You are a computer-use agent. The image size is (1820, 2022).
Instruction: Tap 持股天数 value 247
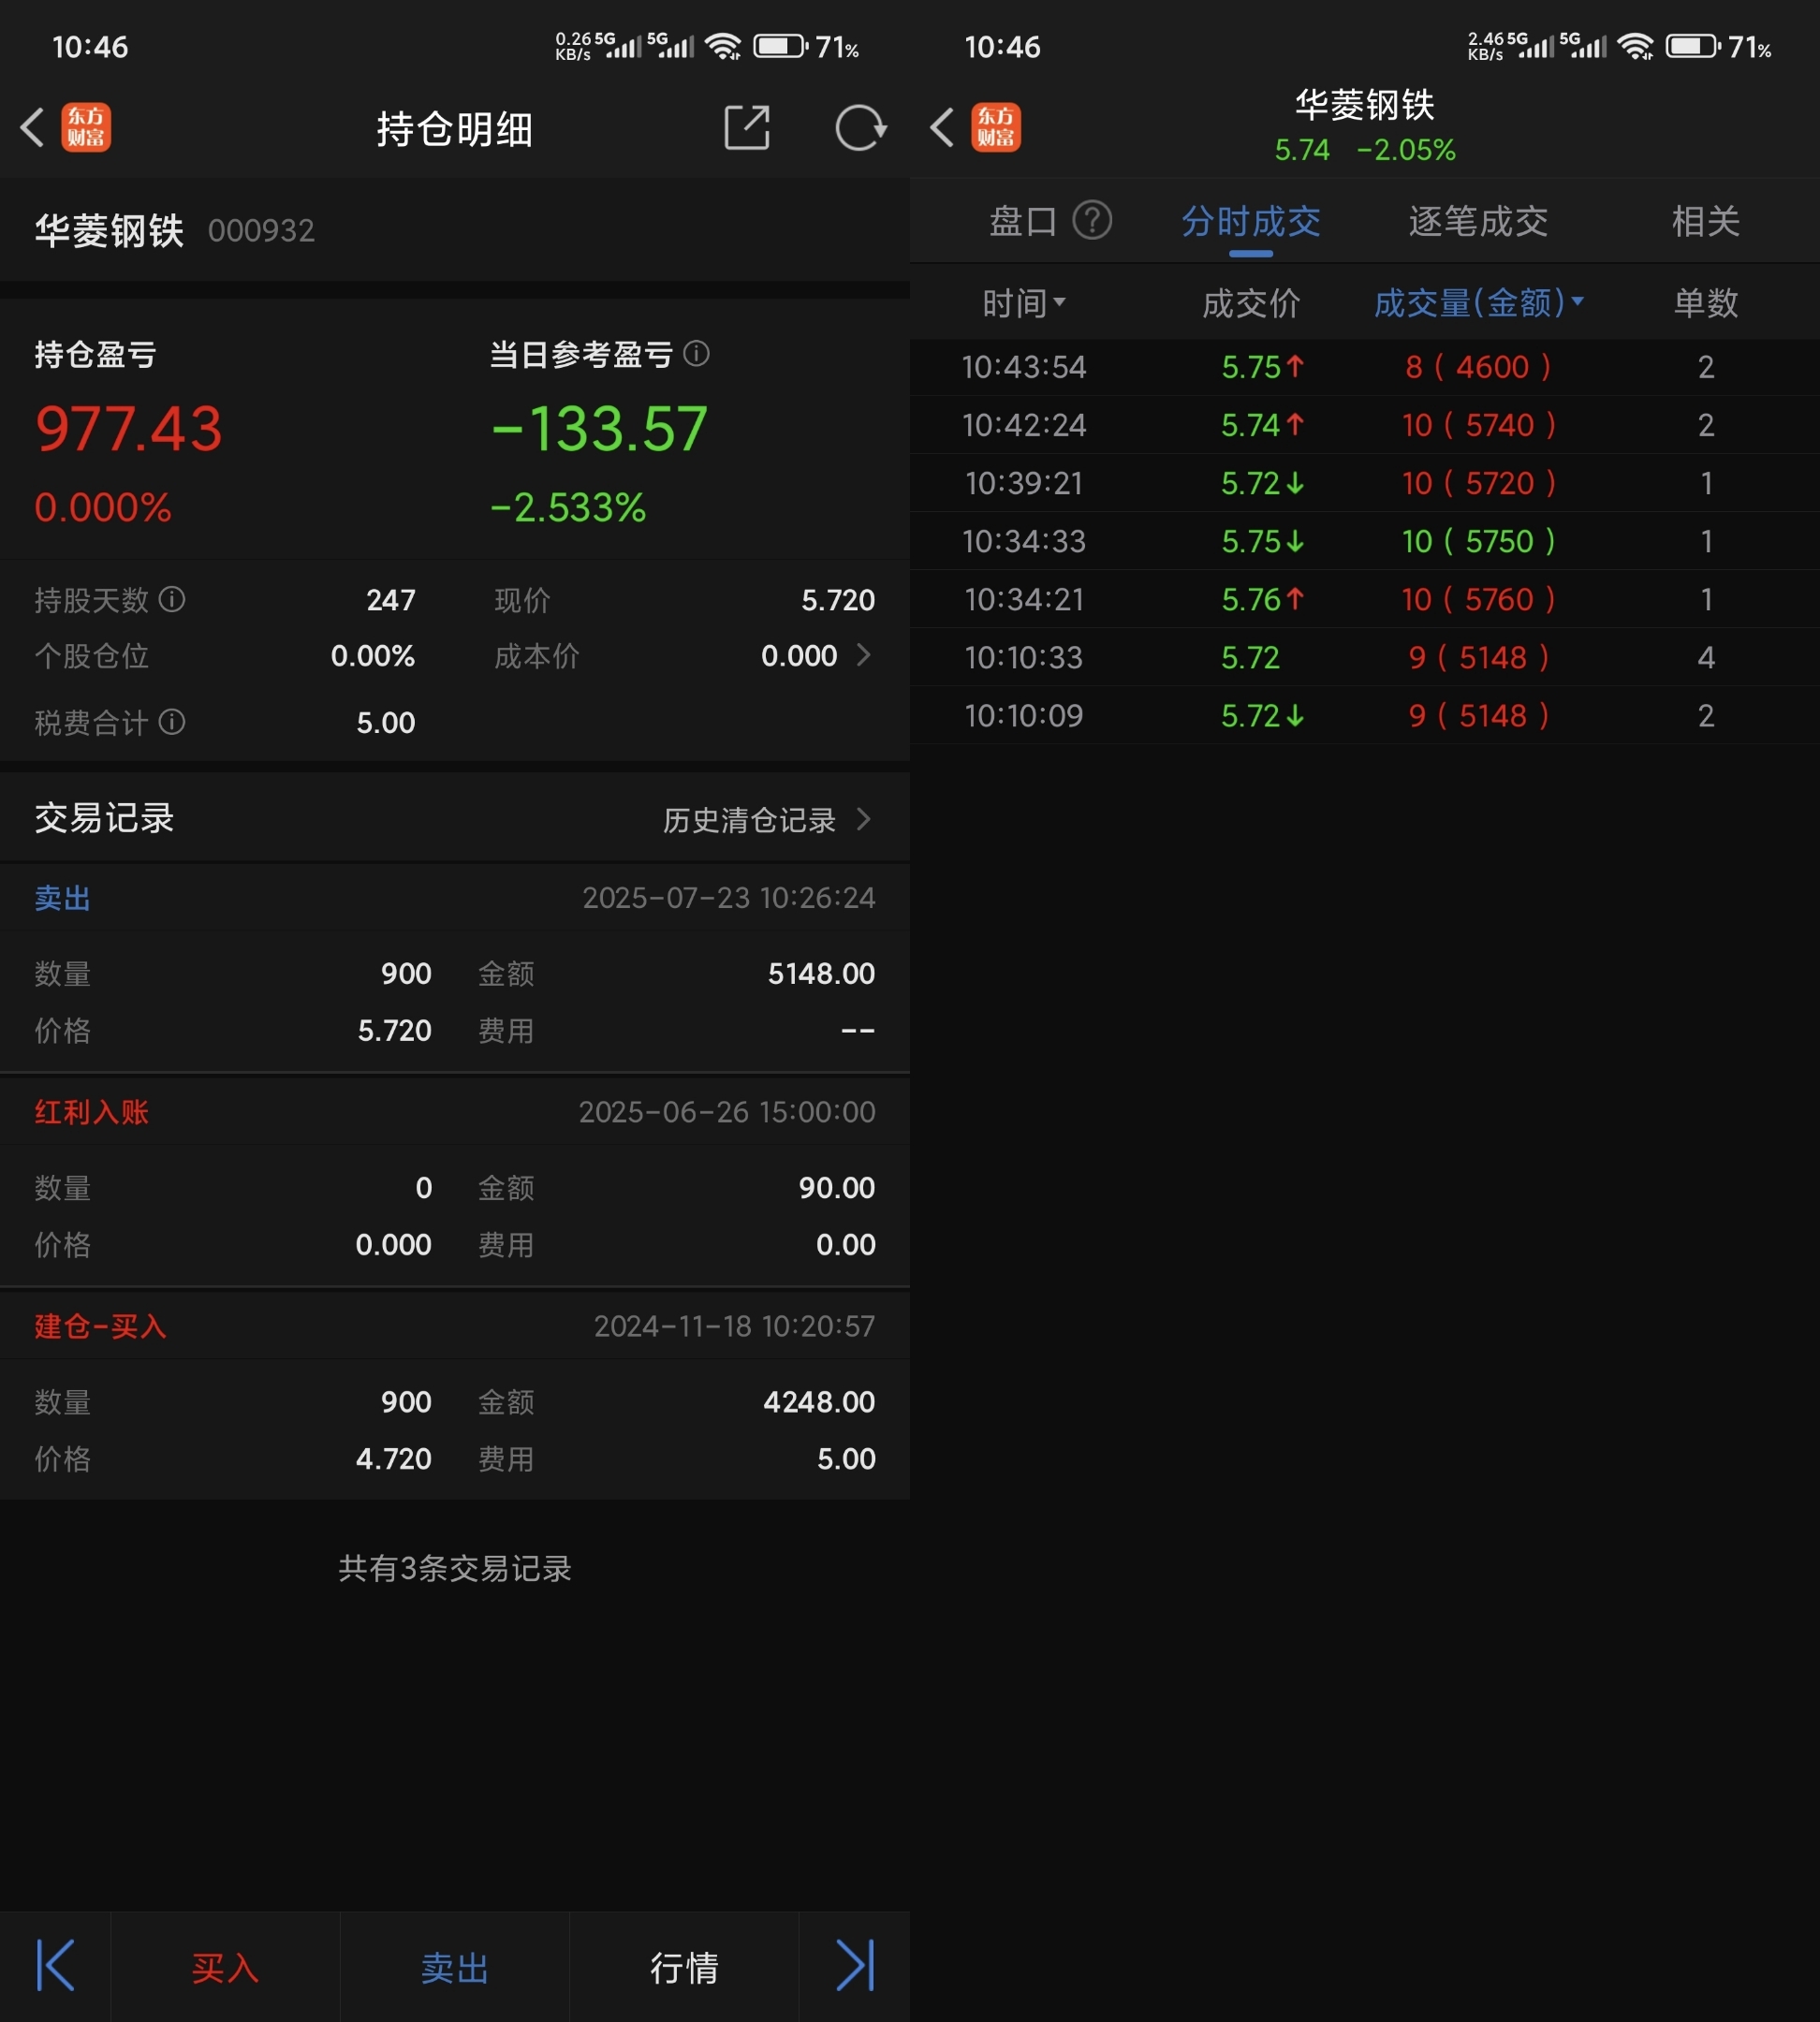pos(391,600)
